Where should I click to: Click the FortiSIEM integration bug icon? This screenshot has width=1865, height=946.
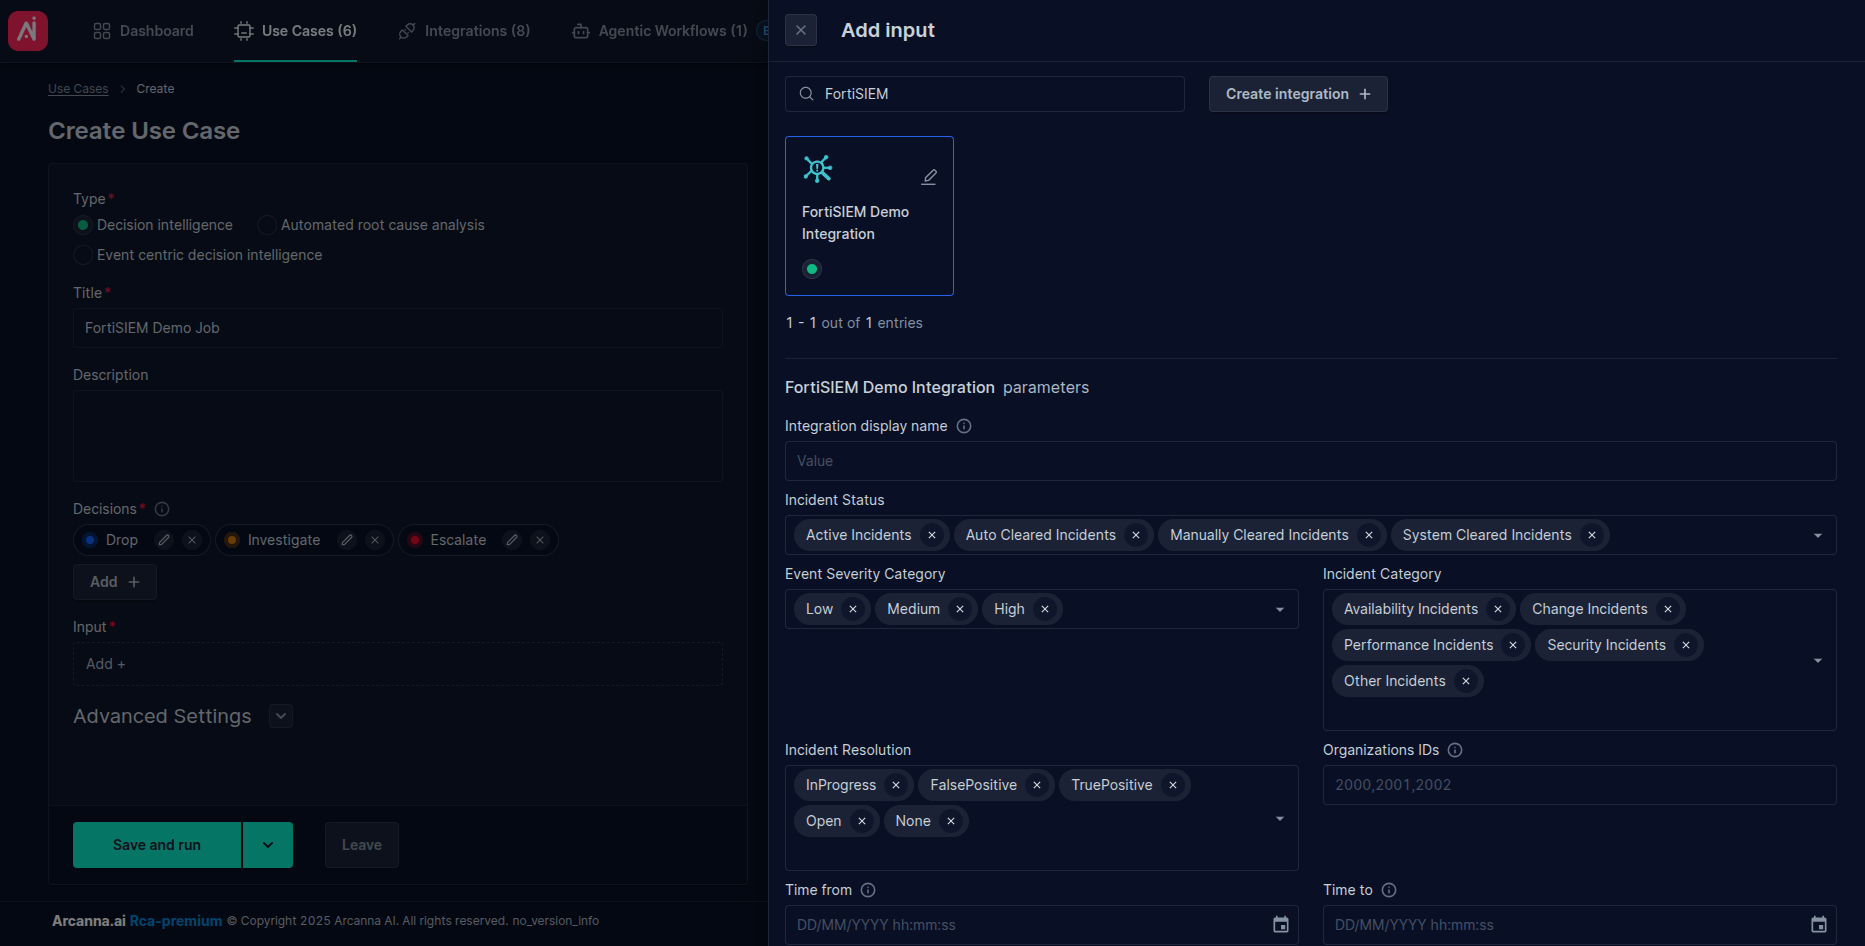[818, 168]
